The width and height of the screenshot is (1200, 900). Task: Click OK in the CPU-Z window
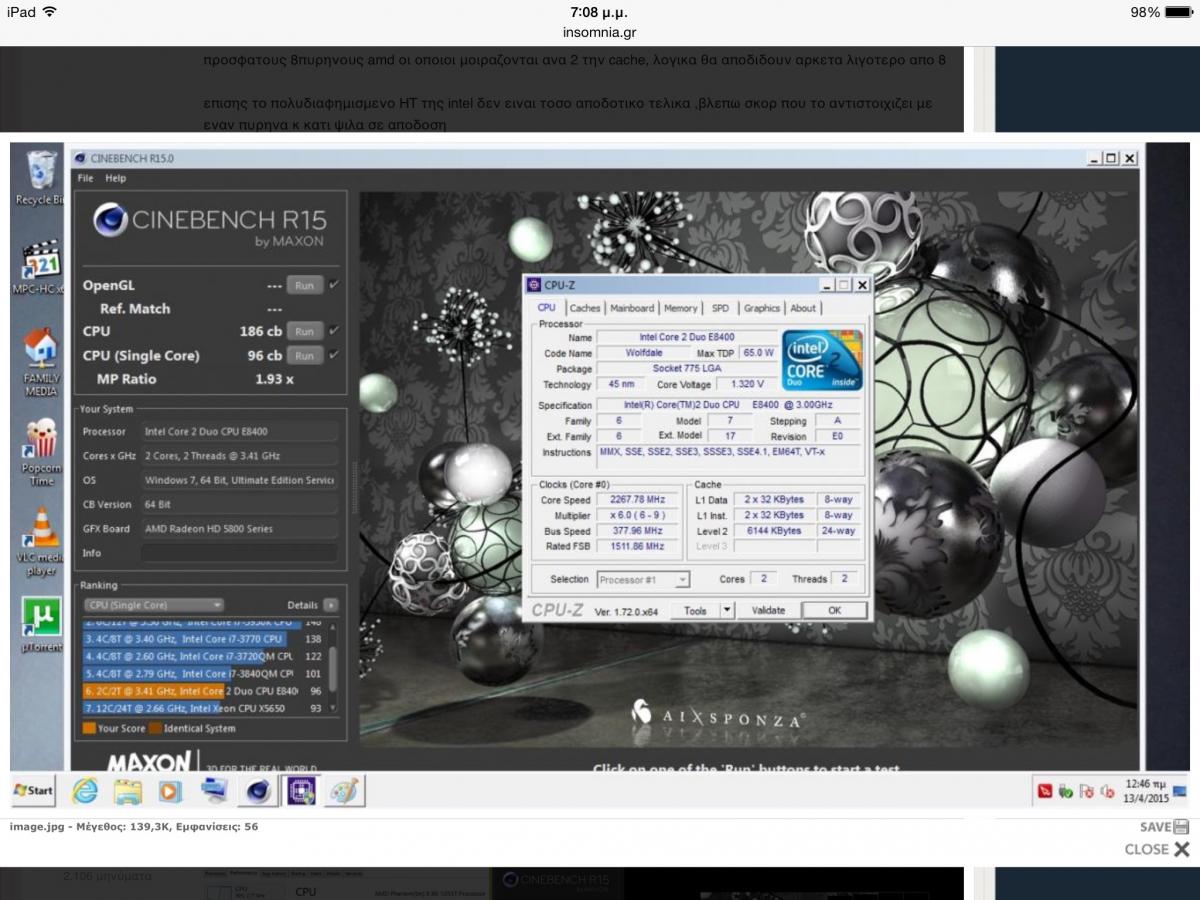pos(834,610)
